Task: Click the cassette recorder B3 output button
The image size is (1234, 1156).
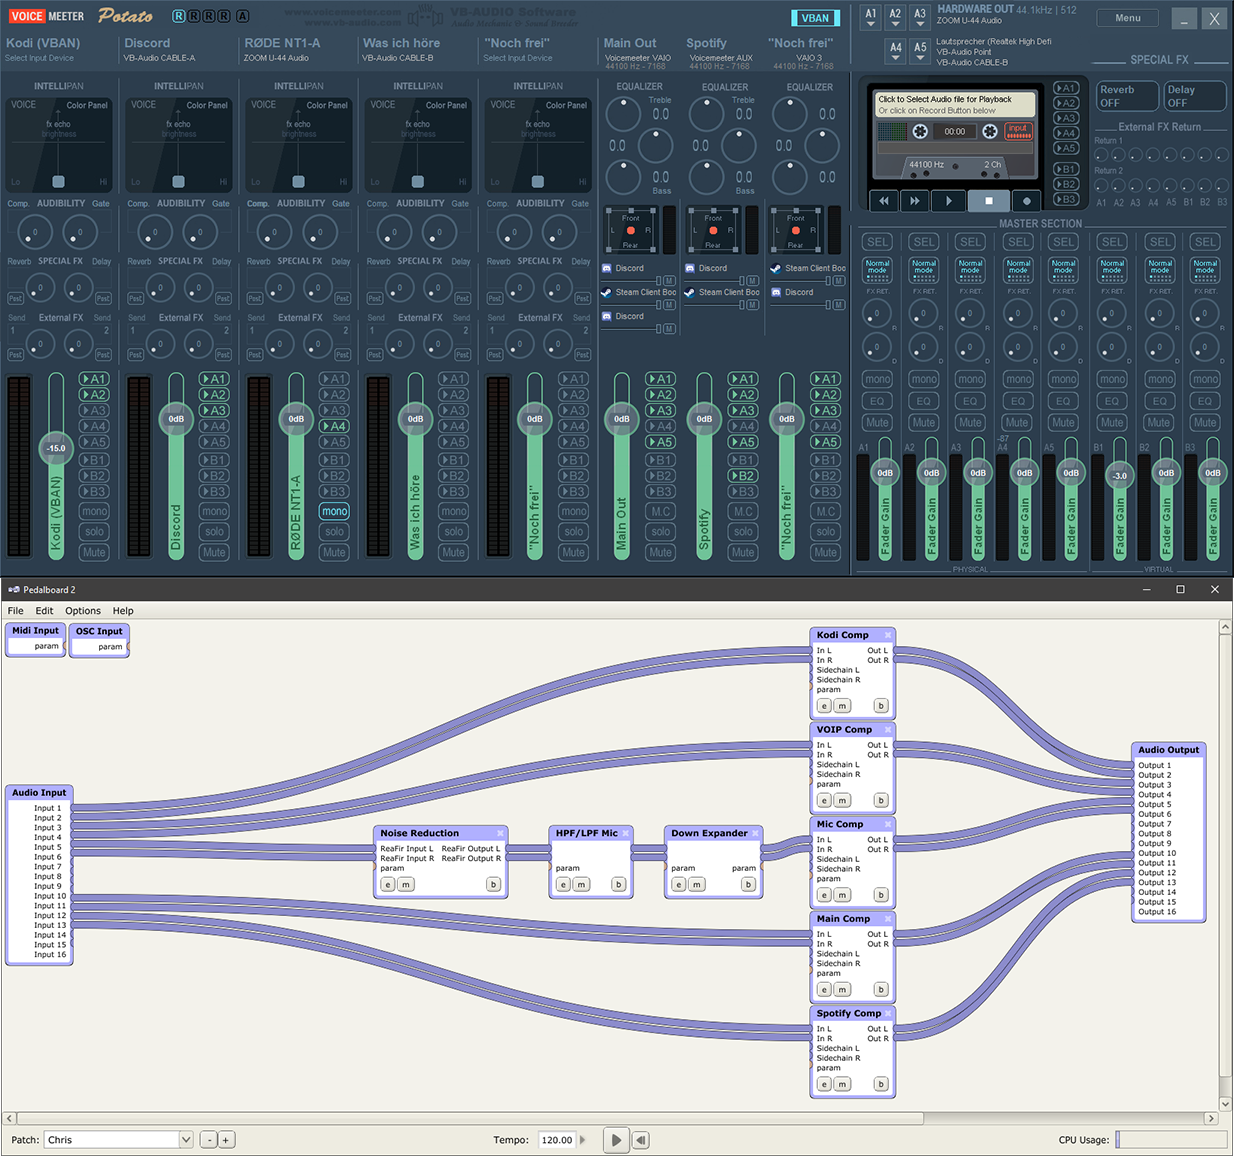Action: (1067, 199)
